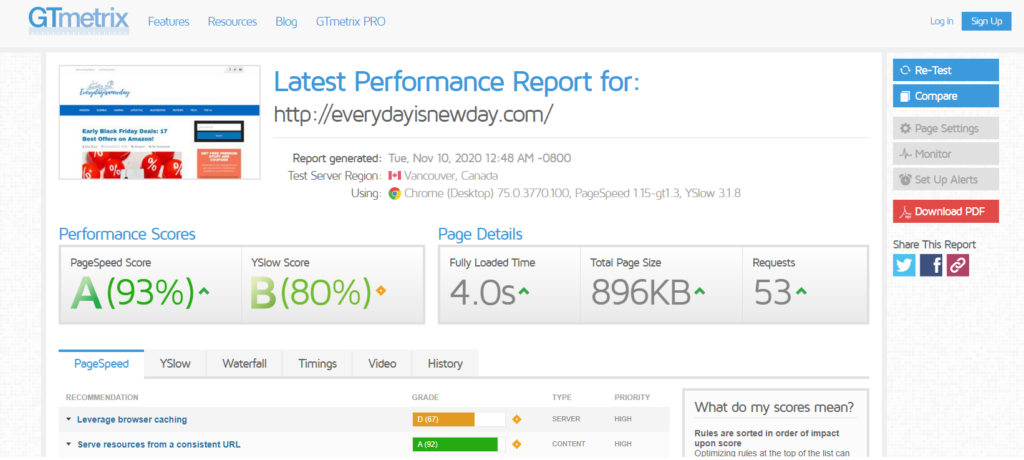Share report via Twitter icon
The image size is (1024, 460).
pos(904,265)
